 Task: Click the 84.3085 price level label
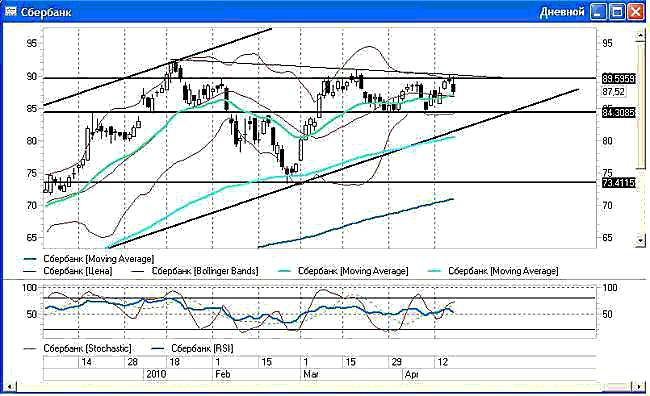click(618, 112)
